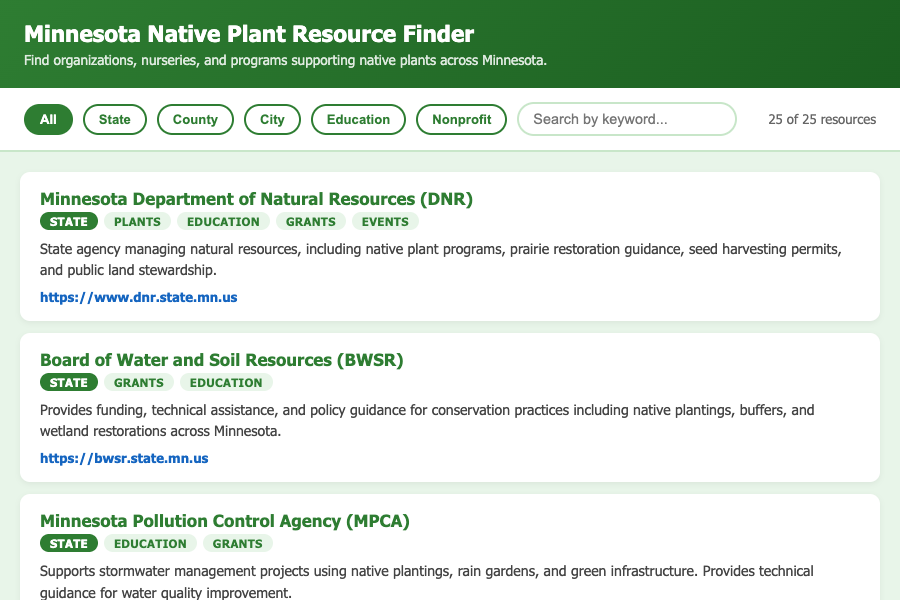Filter resources by Education
This screenshot has height=600, width=900.
click(358, 119)
